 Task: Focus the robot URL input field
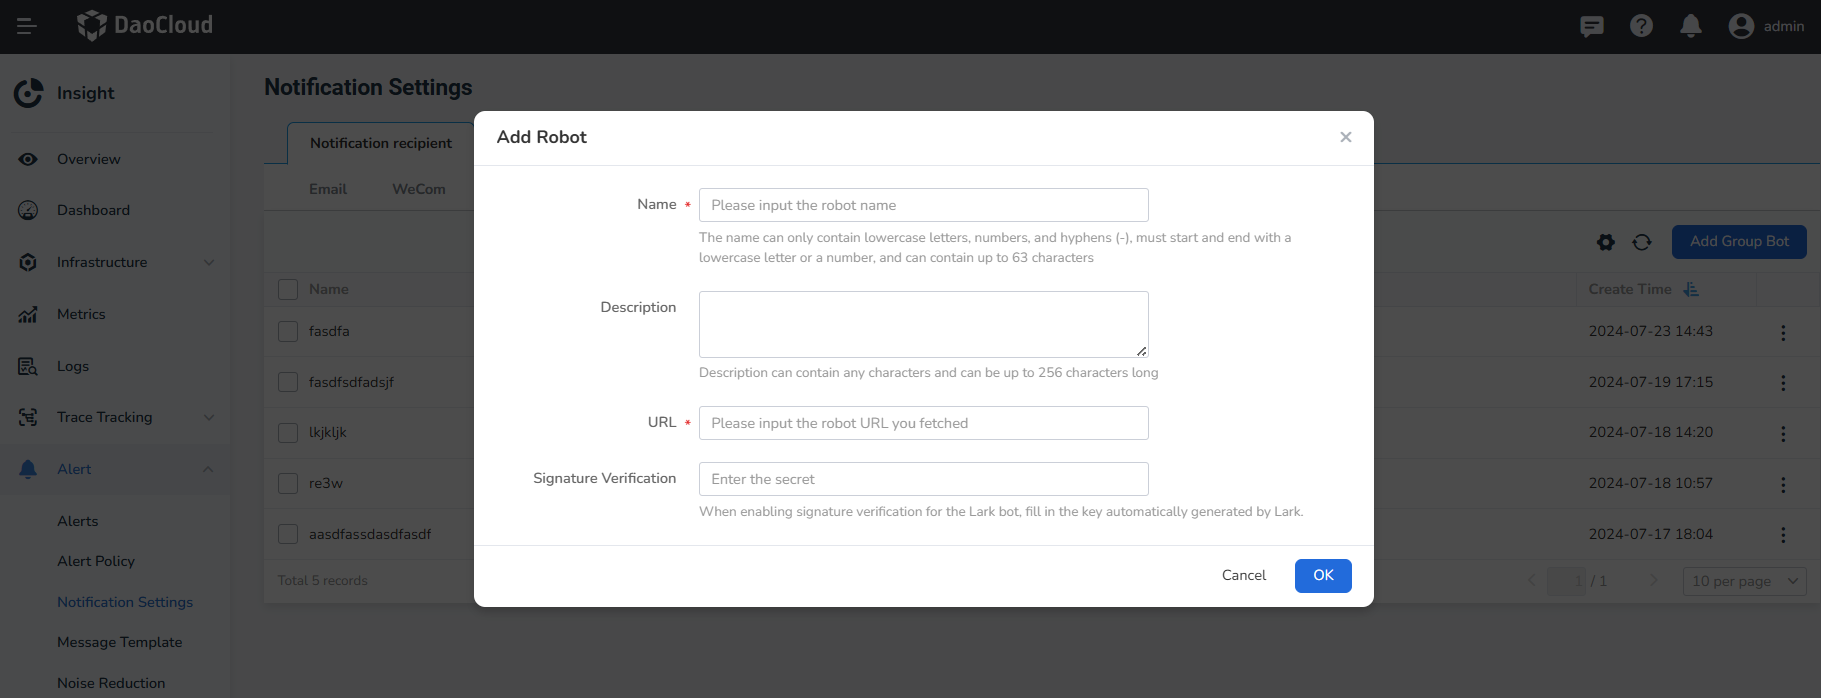(x=923, y=423)
